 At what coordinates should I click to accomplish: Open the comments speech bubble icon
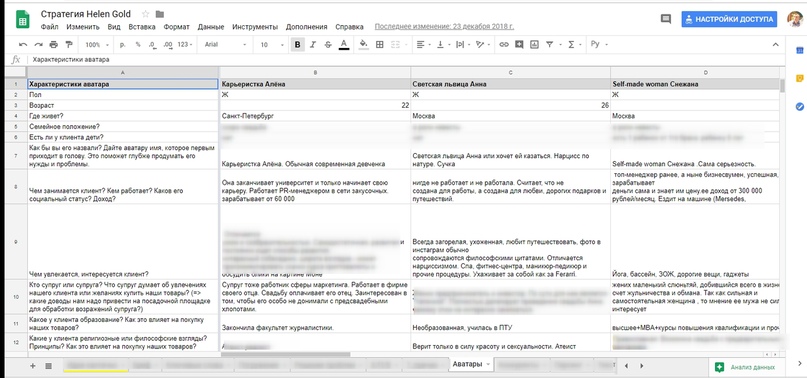tap(665, 19)
